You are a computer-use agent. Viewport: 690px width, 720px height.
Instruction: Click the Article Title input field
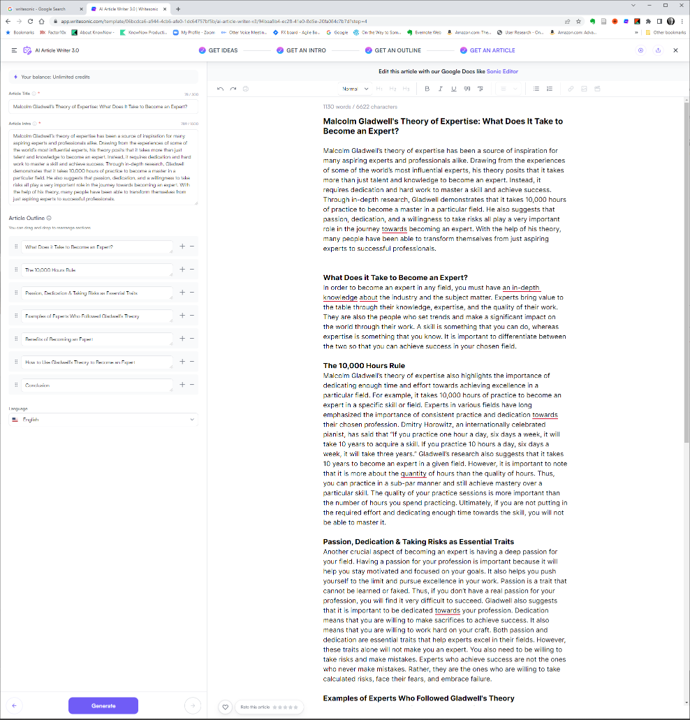tap(100, 105)
